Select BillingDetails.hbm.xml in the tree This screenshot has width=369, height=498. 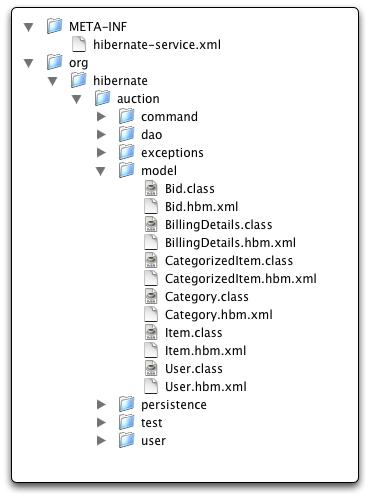[x=230, y=242]
